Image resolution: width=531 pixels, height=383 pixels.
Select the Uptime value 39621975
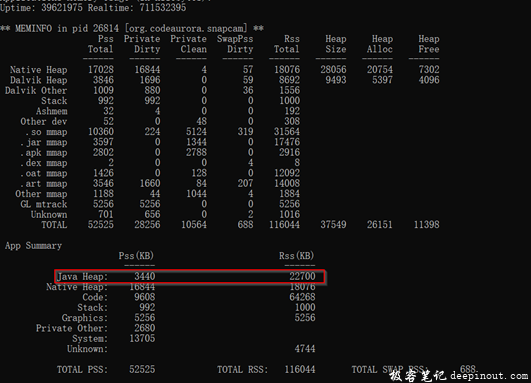[x=62, y=7]
